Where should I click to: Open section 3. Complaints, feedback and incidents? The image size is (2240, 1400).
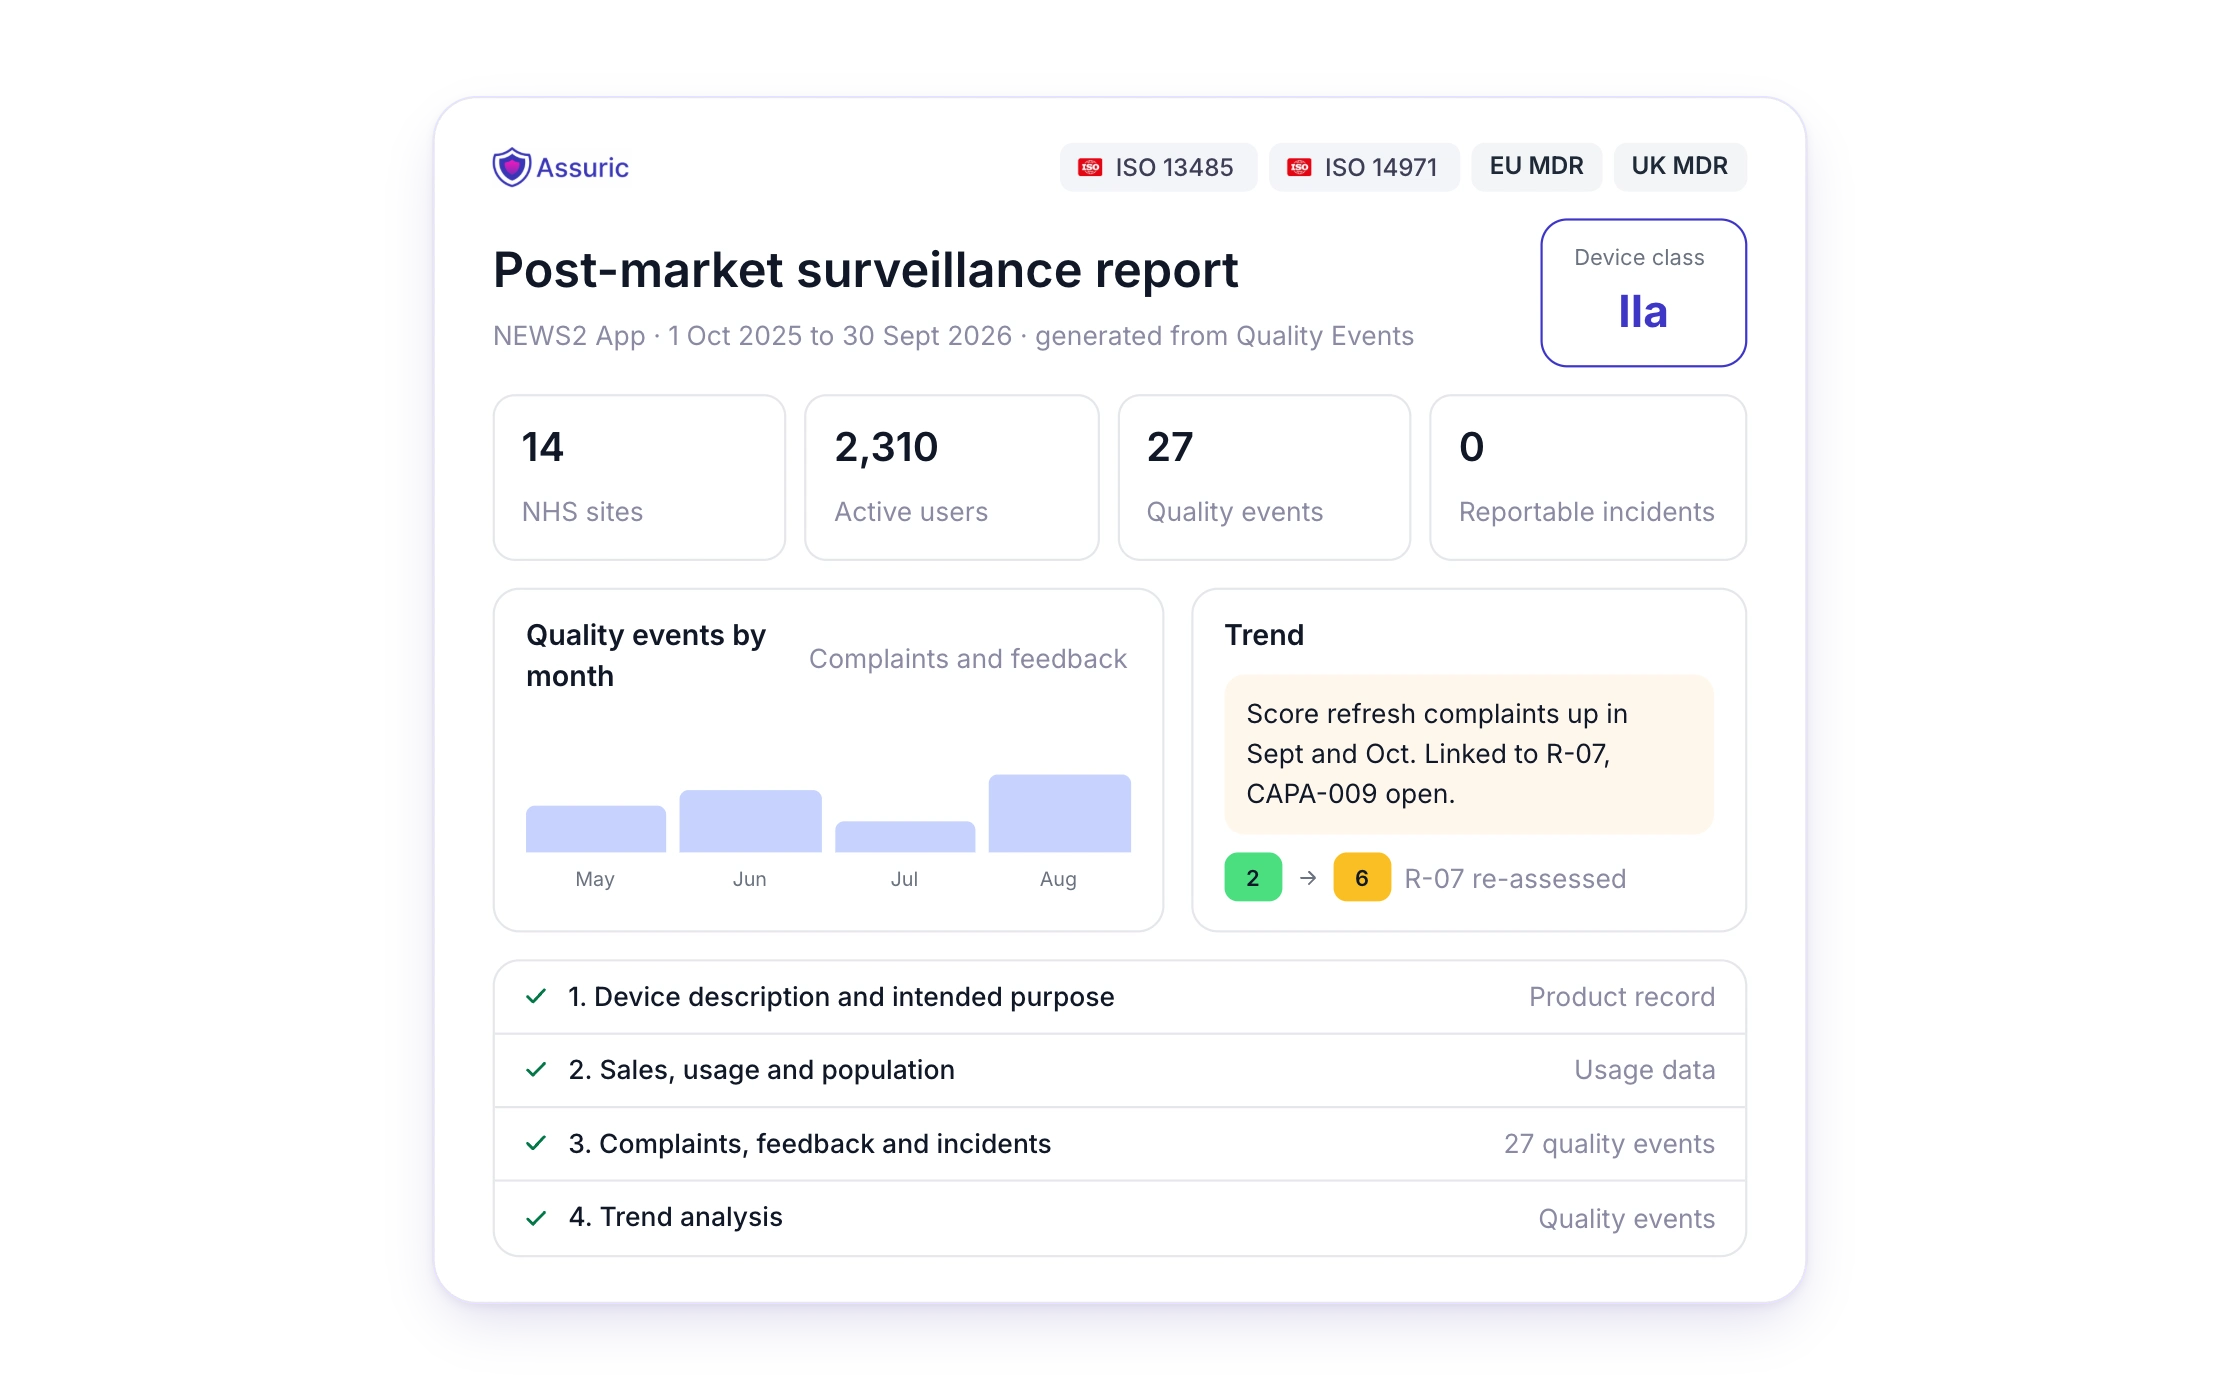[x=1120, y=1144]
